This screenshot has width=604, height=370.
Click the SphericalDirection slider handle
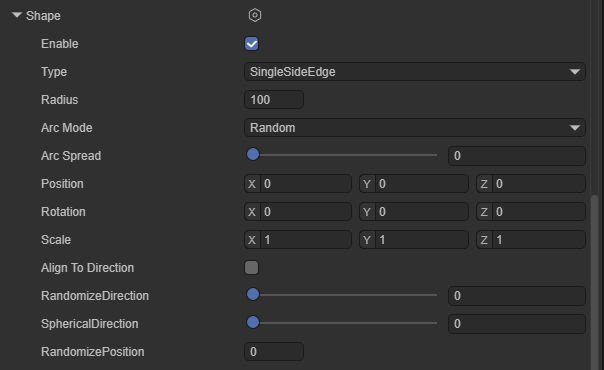(253, 322)
